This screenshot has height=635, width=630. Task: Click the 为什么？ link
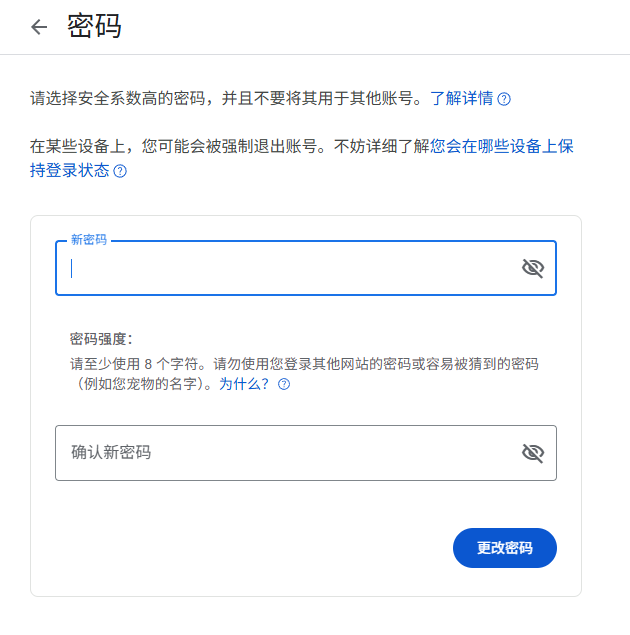(245, 384)
